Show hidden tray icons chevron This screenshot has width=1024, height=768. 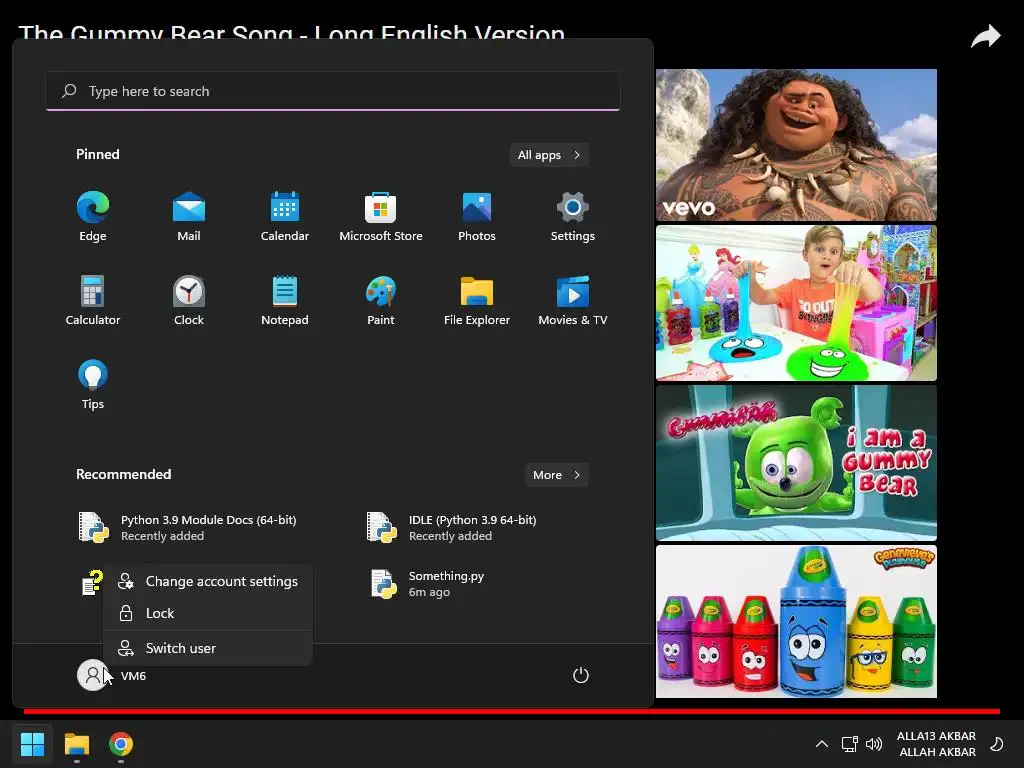coord(822,744)
